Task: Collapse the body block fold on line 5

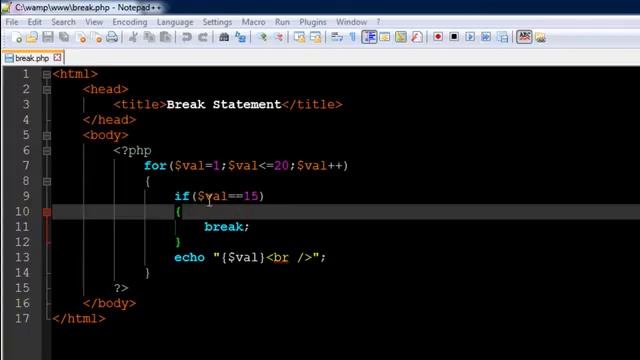Action: tap(47, 136)
